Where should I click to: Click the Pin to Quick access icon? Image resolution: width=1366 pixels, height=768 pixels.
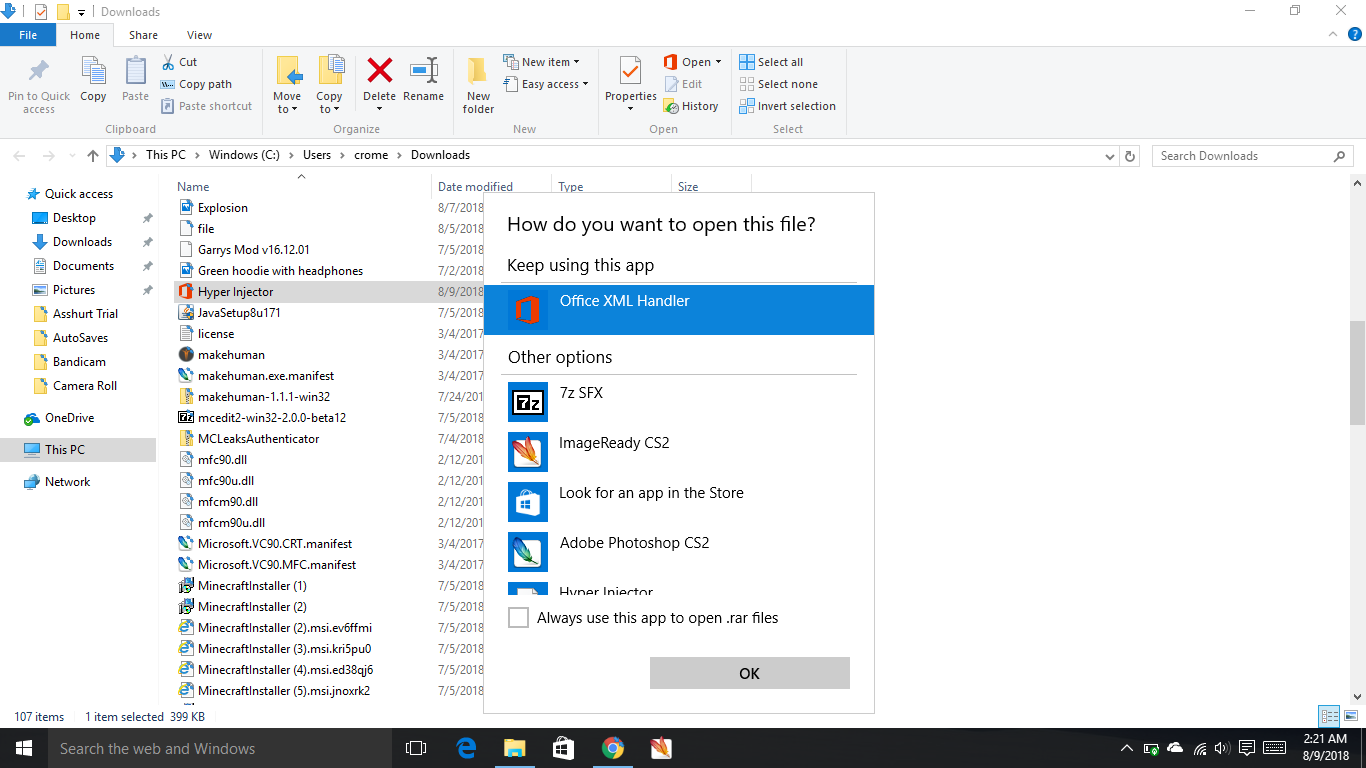(x=39, y=72)
